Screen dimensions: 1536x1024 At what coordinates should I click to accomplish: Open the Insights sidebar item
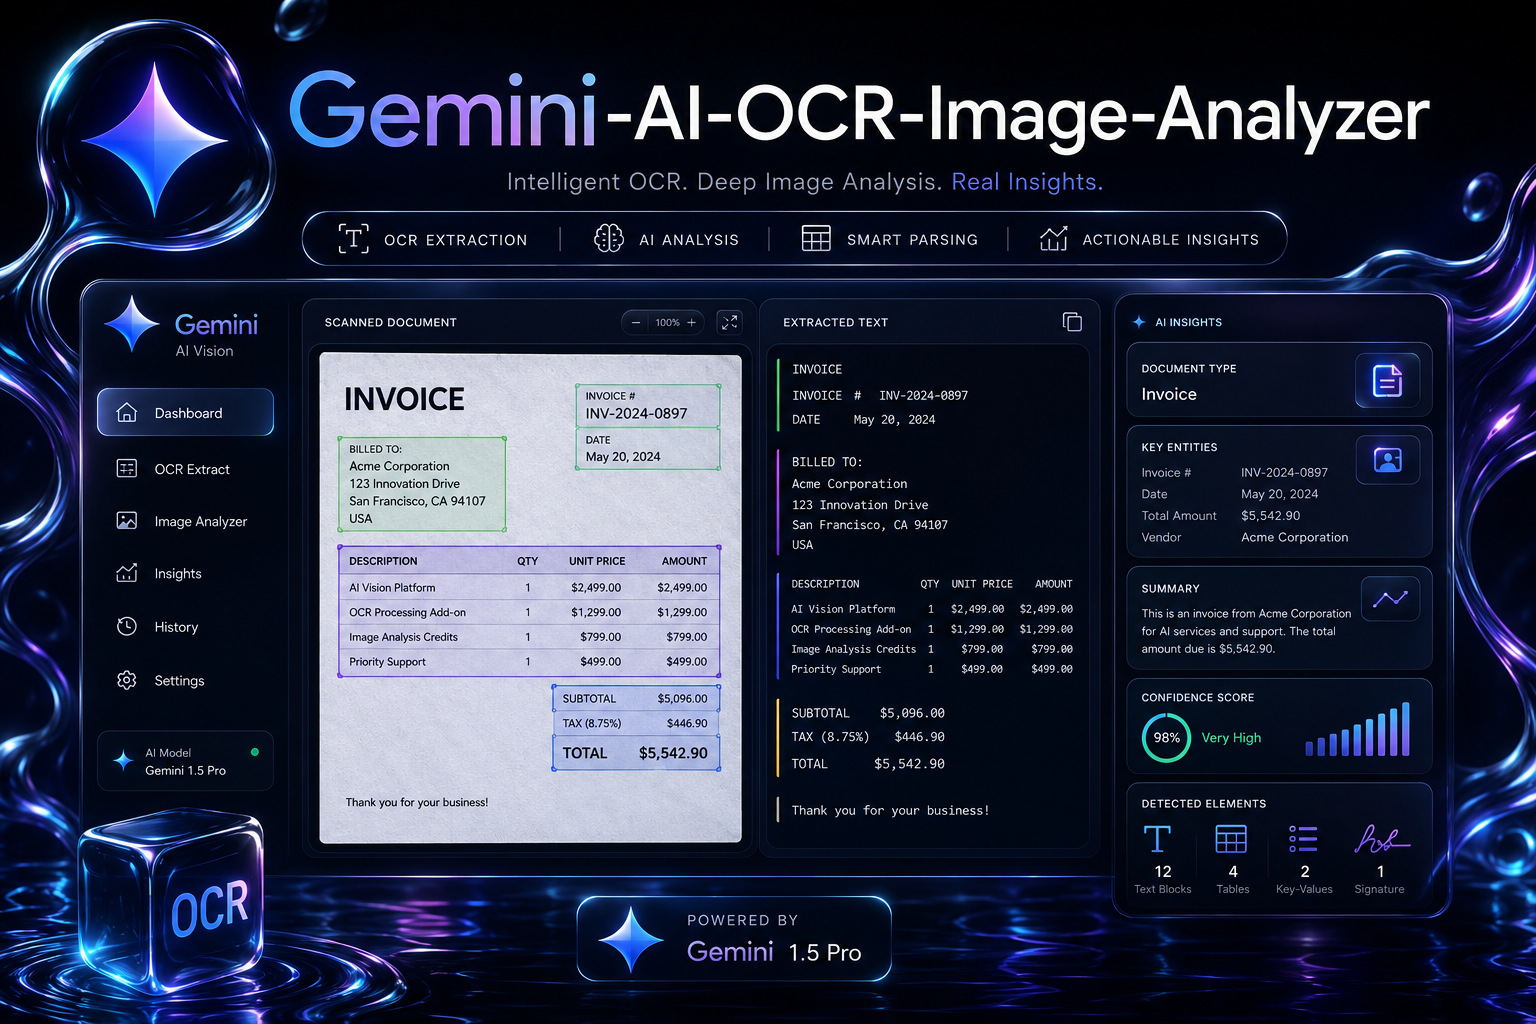point(185,573)
